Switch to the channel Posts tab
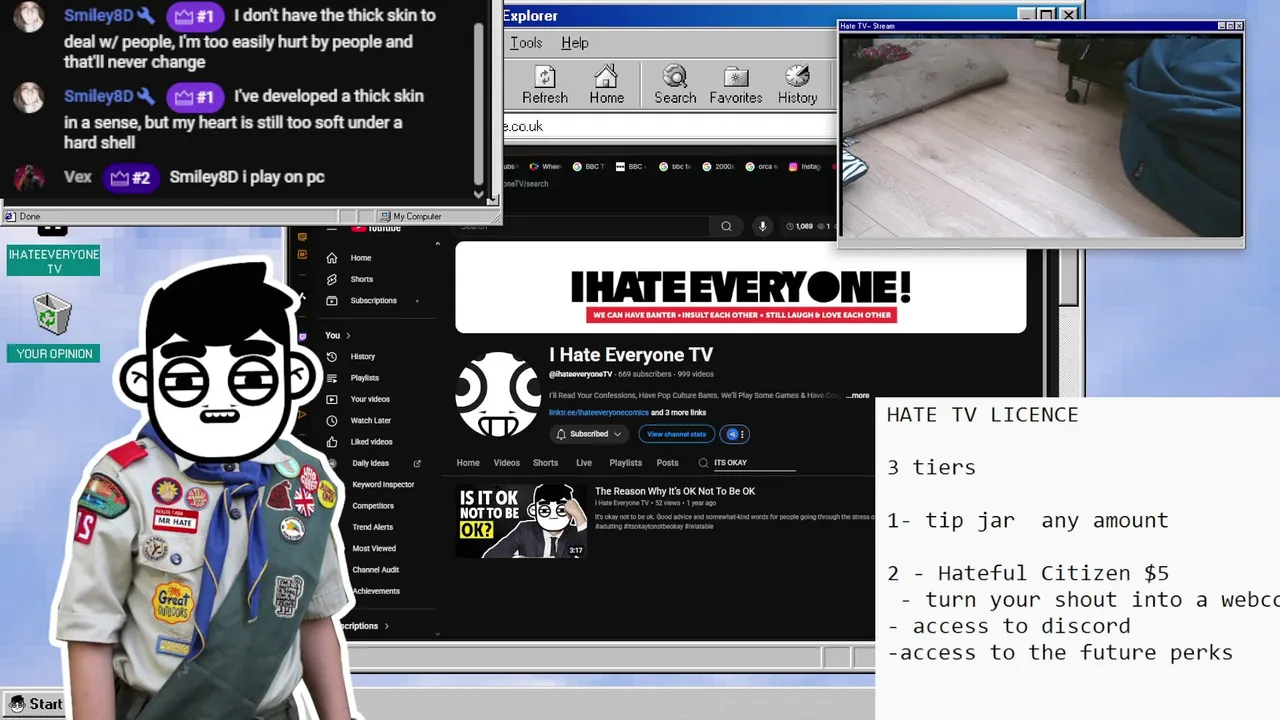1280x720 pixels. tap(667, 463)
